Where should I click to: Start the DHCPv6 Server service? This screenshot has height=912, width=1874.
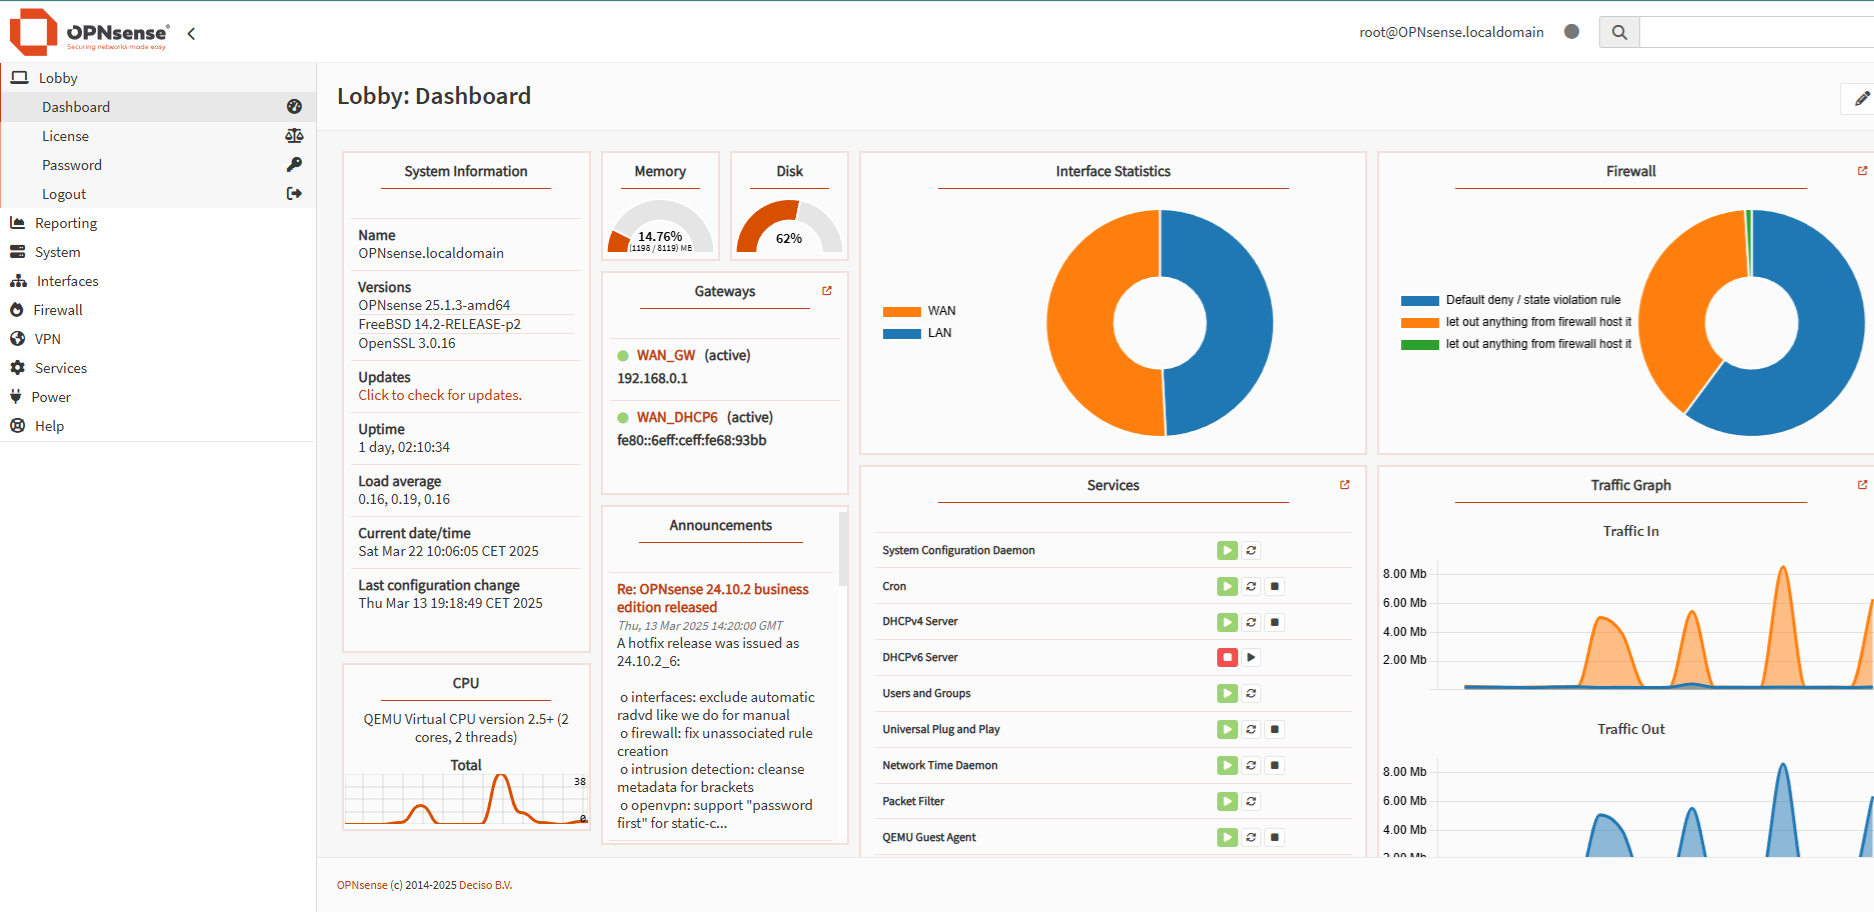coord(1251,657)
